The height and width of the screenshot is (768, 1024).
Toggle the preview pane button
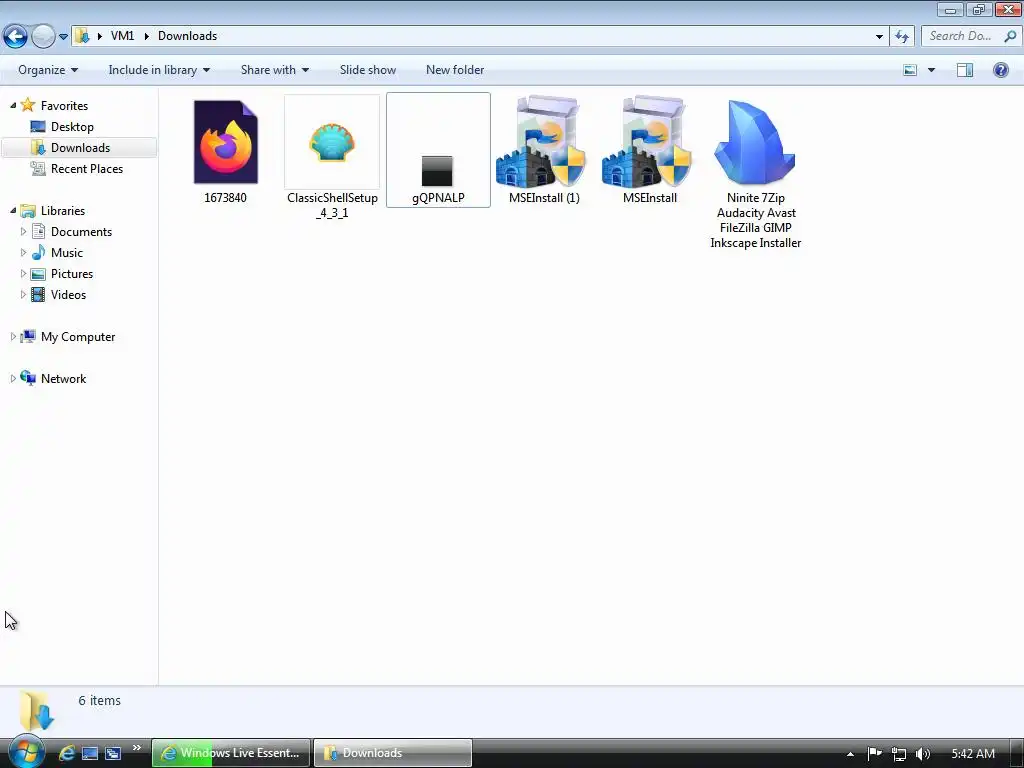[x=965, y=70]
